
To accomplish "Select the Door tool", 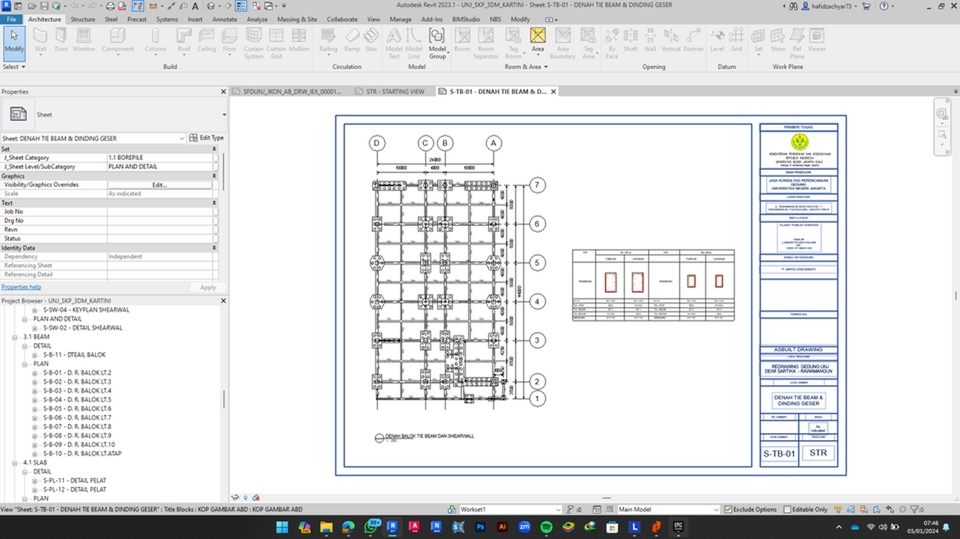I will coord(61,40).
